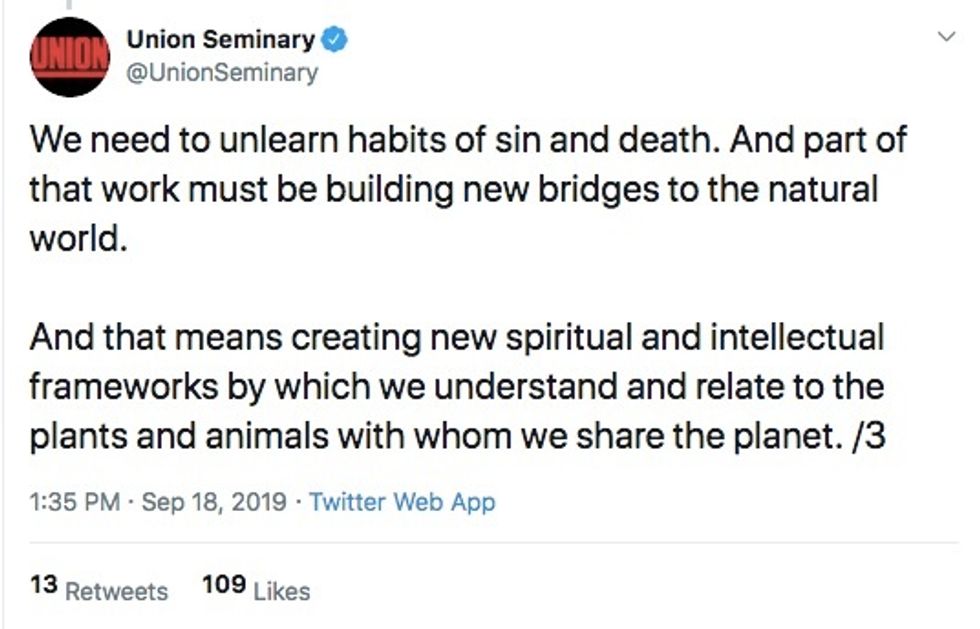This screenshot has height=629, width=980.
Task: Click the Twitter Web App source link
Action: 402,502
